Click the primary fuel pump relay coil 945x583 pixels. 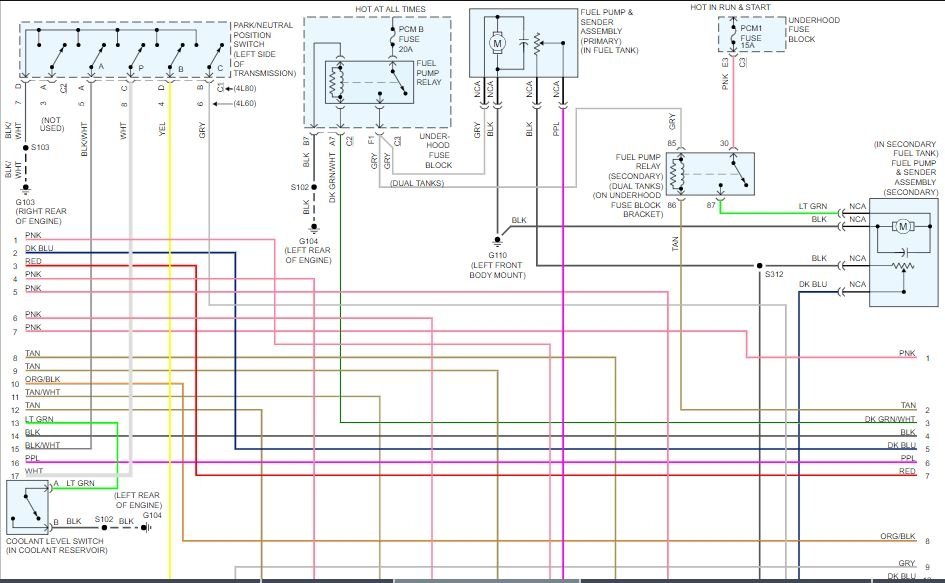(x=337, y=83)
